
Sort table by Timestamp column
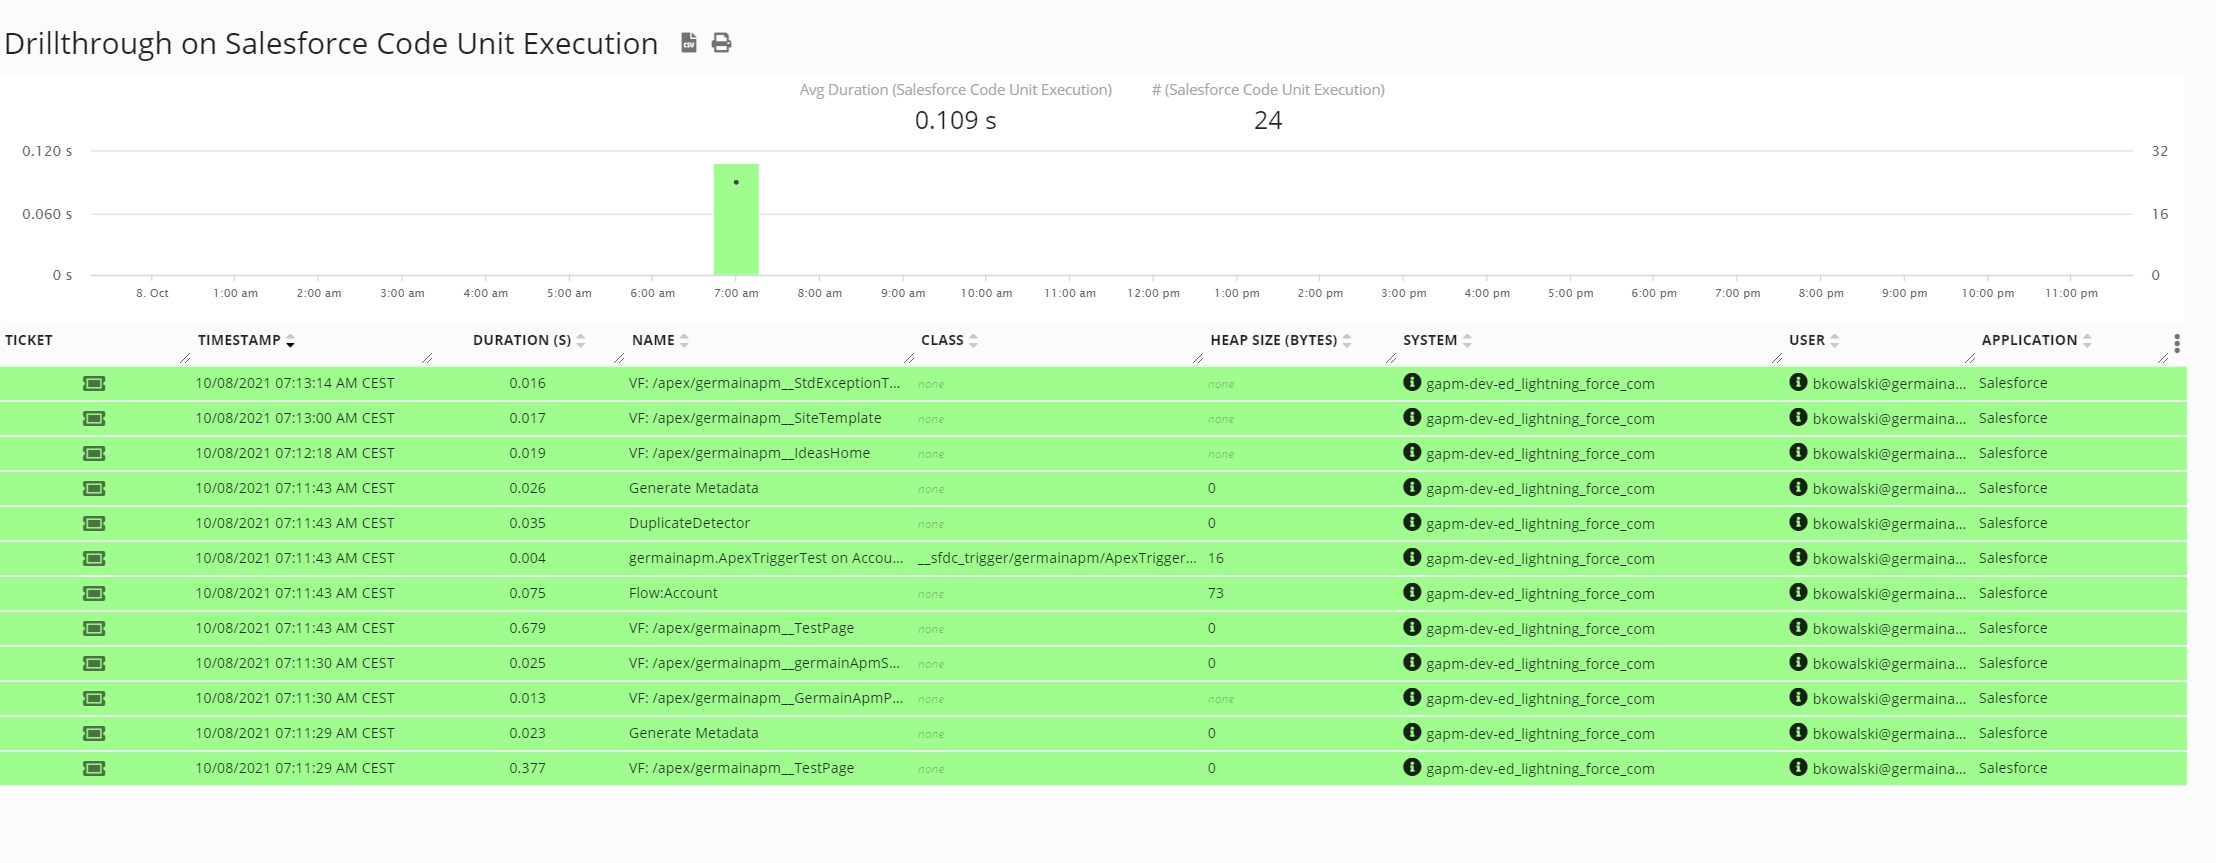coord(239,340)
